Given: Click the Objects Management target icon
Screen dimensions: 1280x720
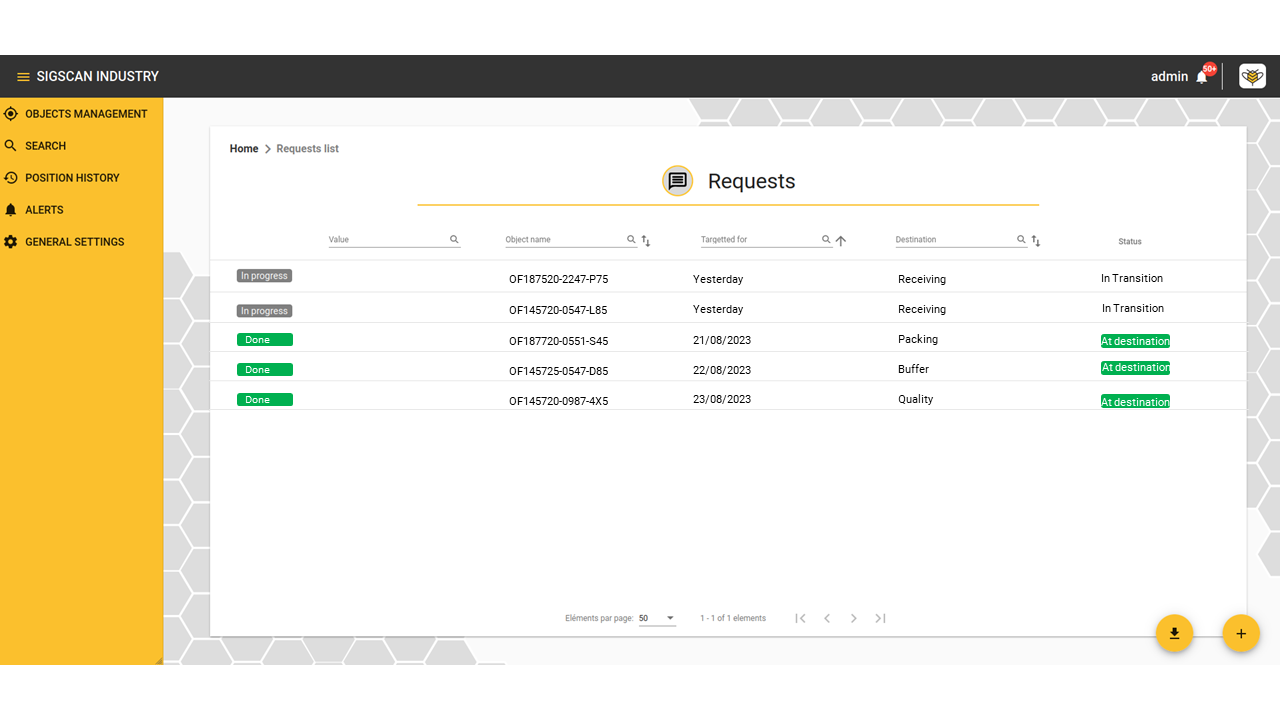Looking at the screenshot, I should coord(11,114).
